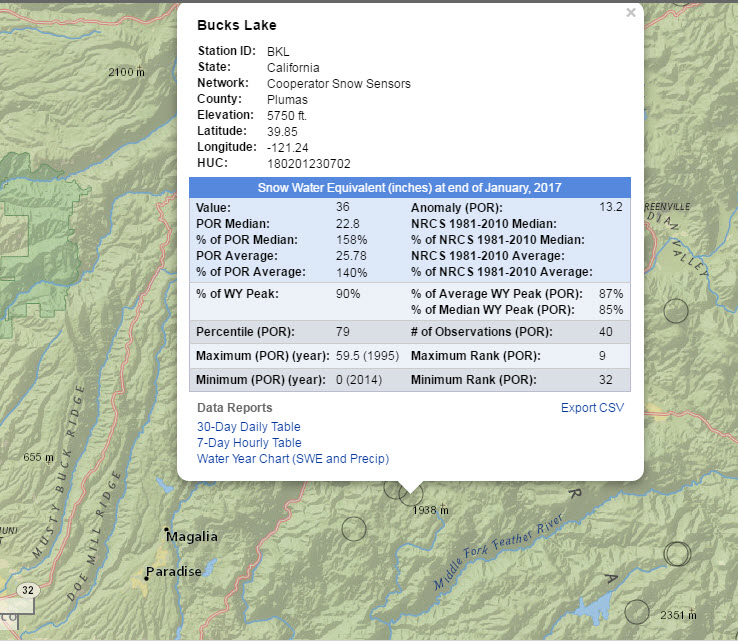The image size is (738, 641).
Task: Click the Magalia town dot marker
Action: (x=167, y=529)
